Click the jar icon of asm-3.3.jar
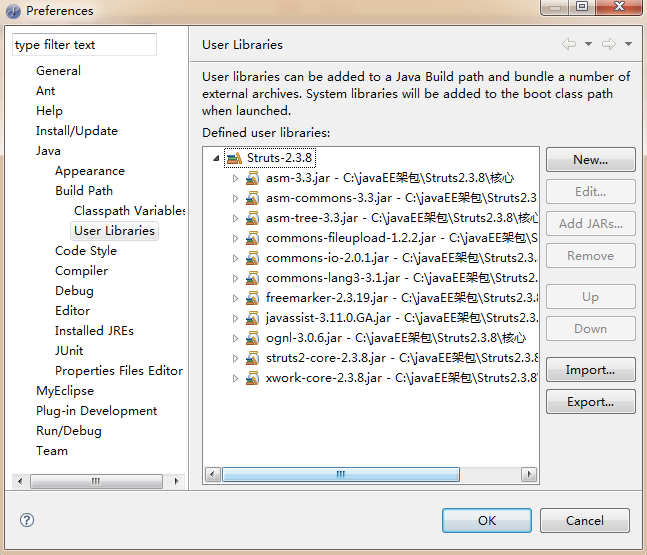 (252, 178)
